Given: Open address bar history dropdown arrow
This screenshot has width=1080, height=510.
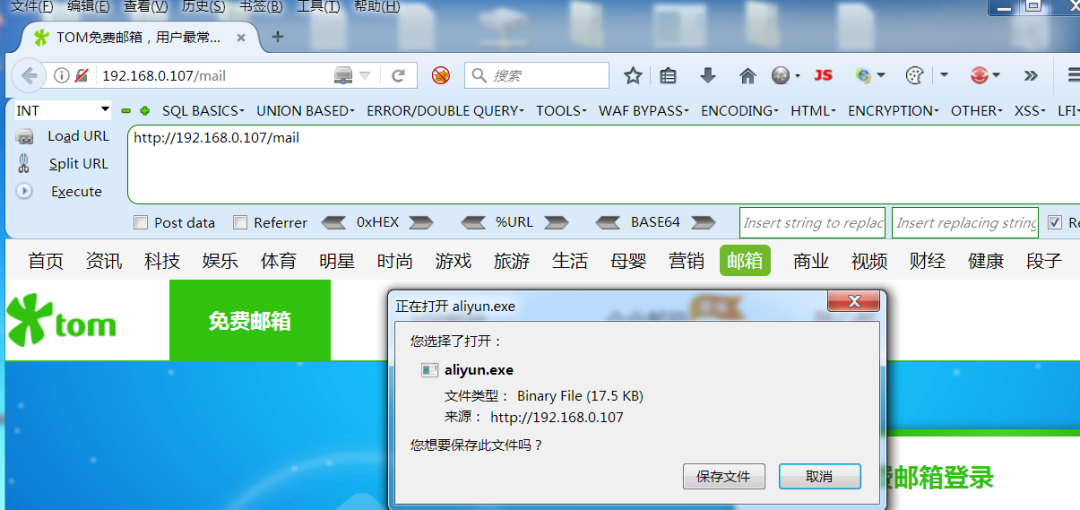Looking at the screenshot, I should (365, 76).
